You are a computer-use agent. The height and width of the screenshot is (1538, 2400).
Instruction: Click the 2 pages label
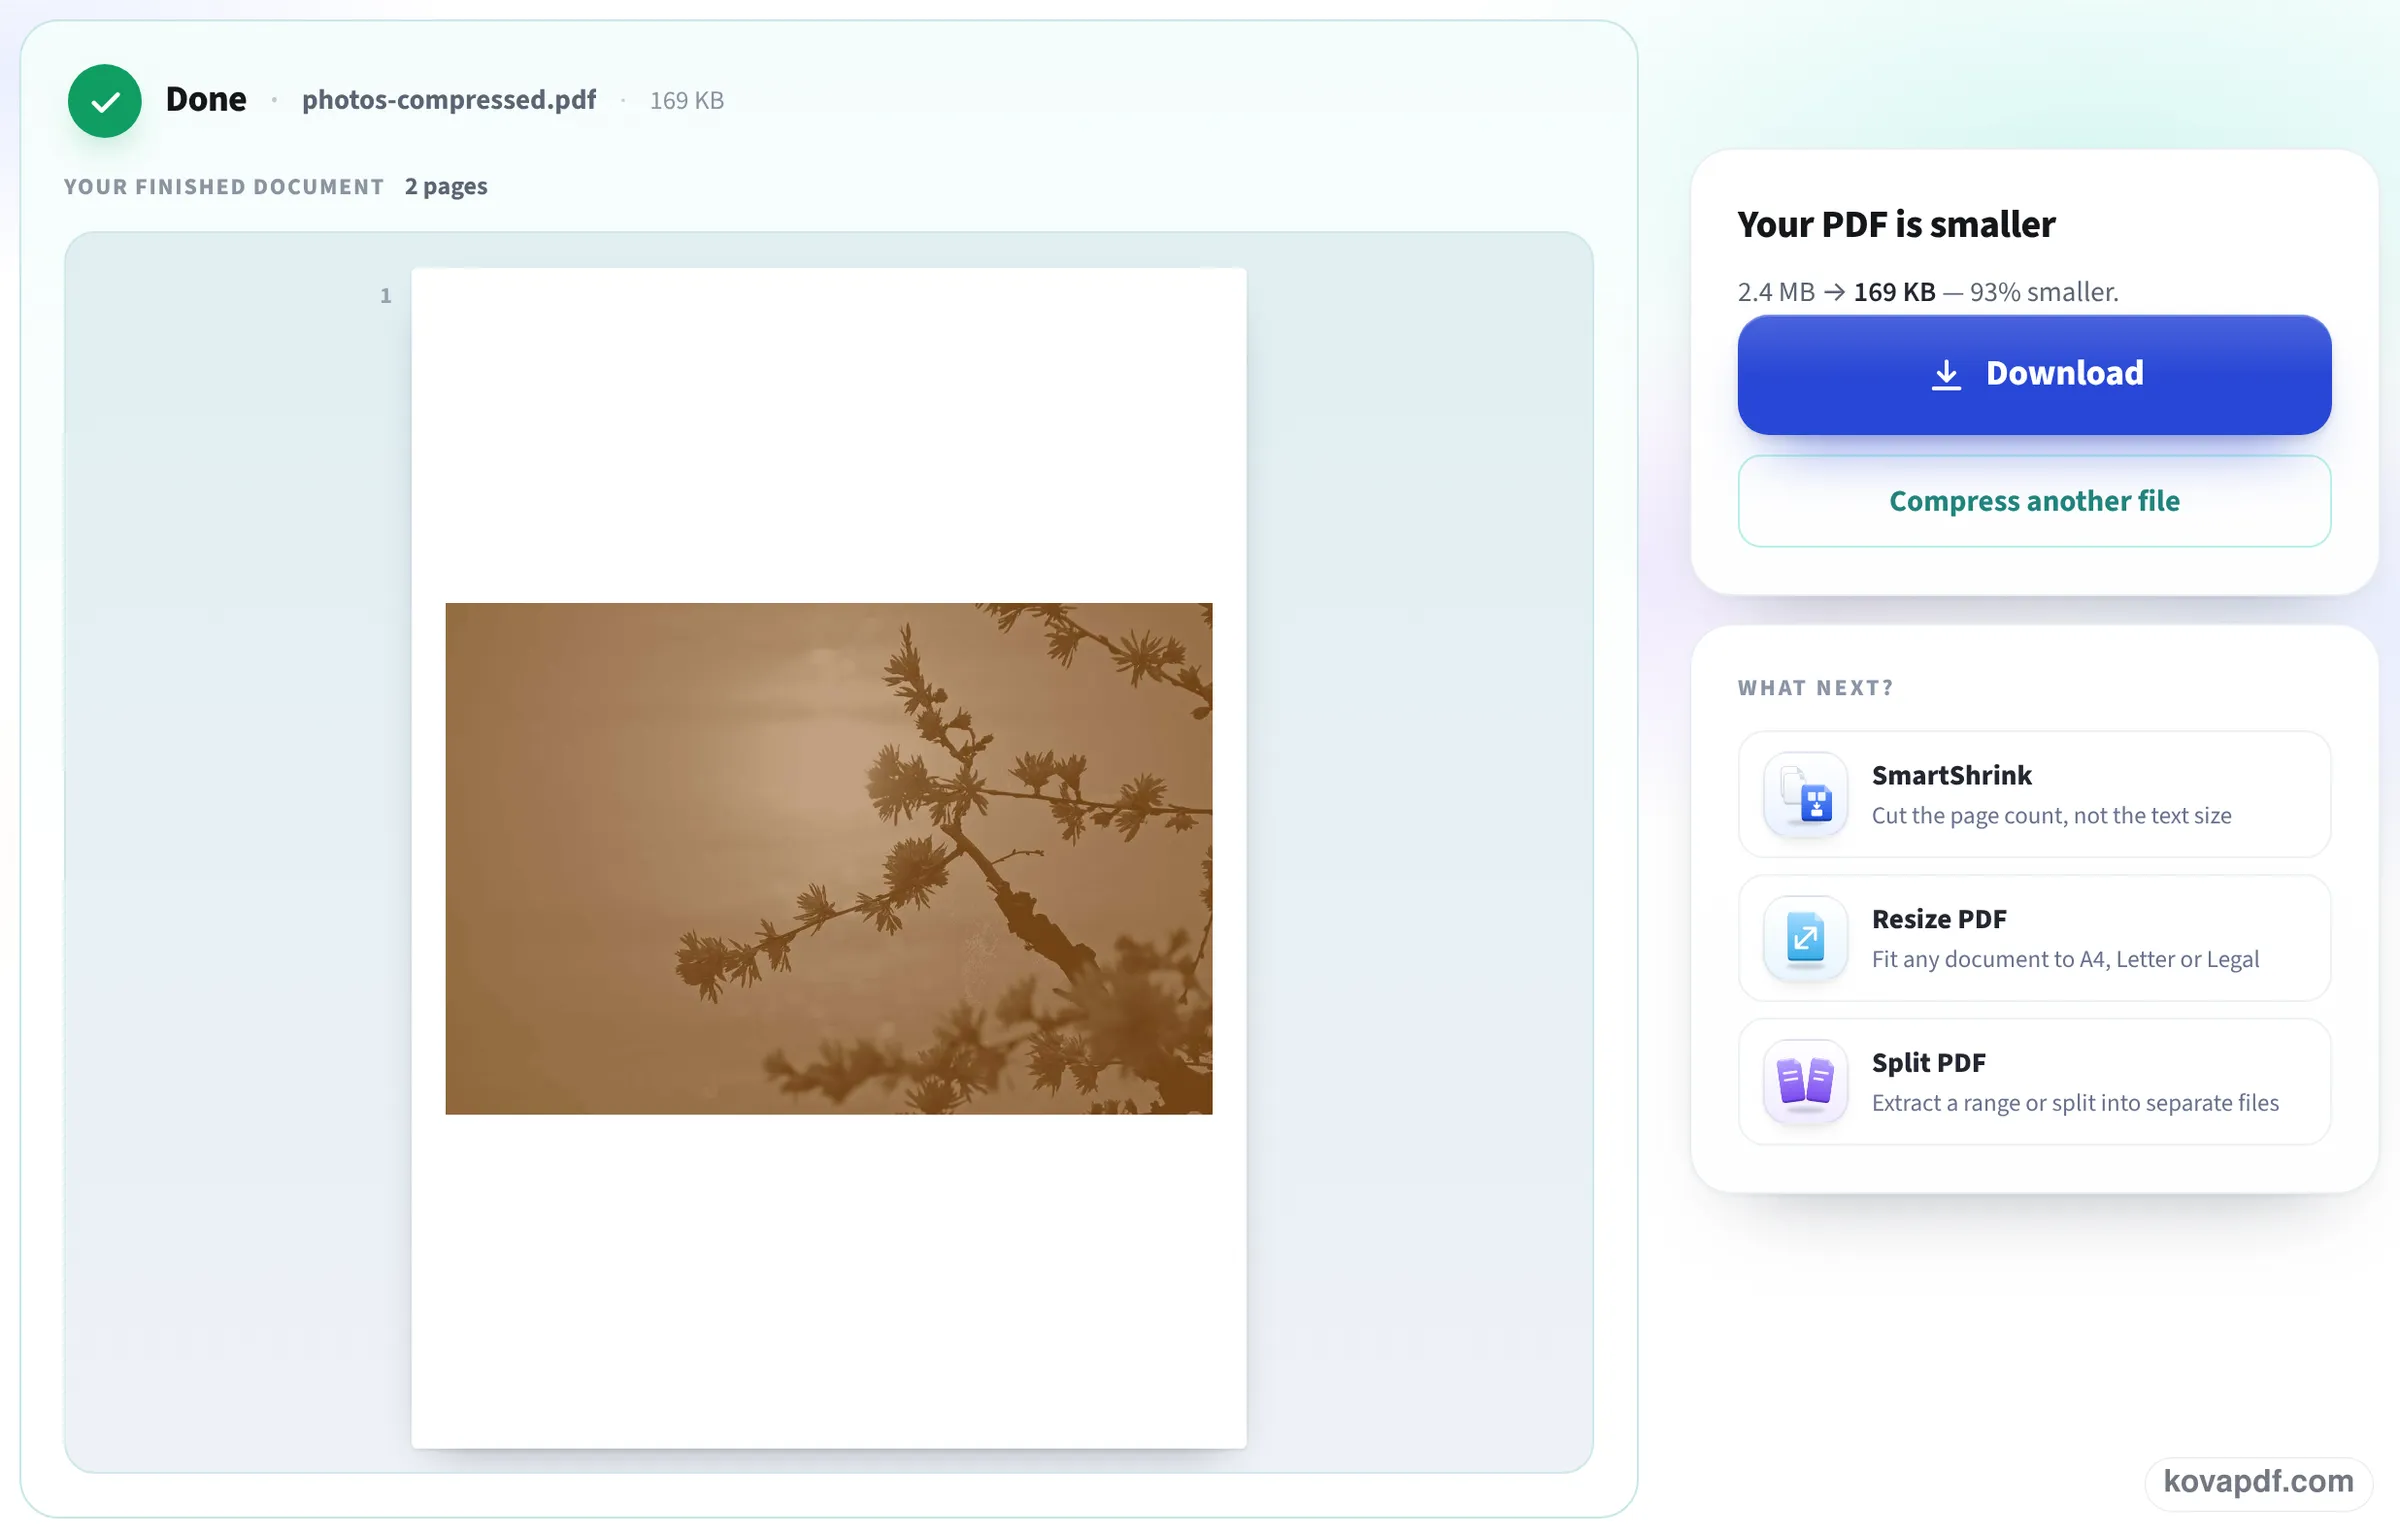446,186
